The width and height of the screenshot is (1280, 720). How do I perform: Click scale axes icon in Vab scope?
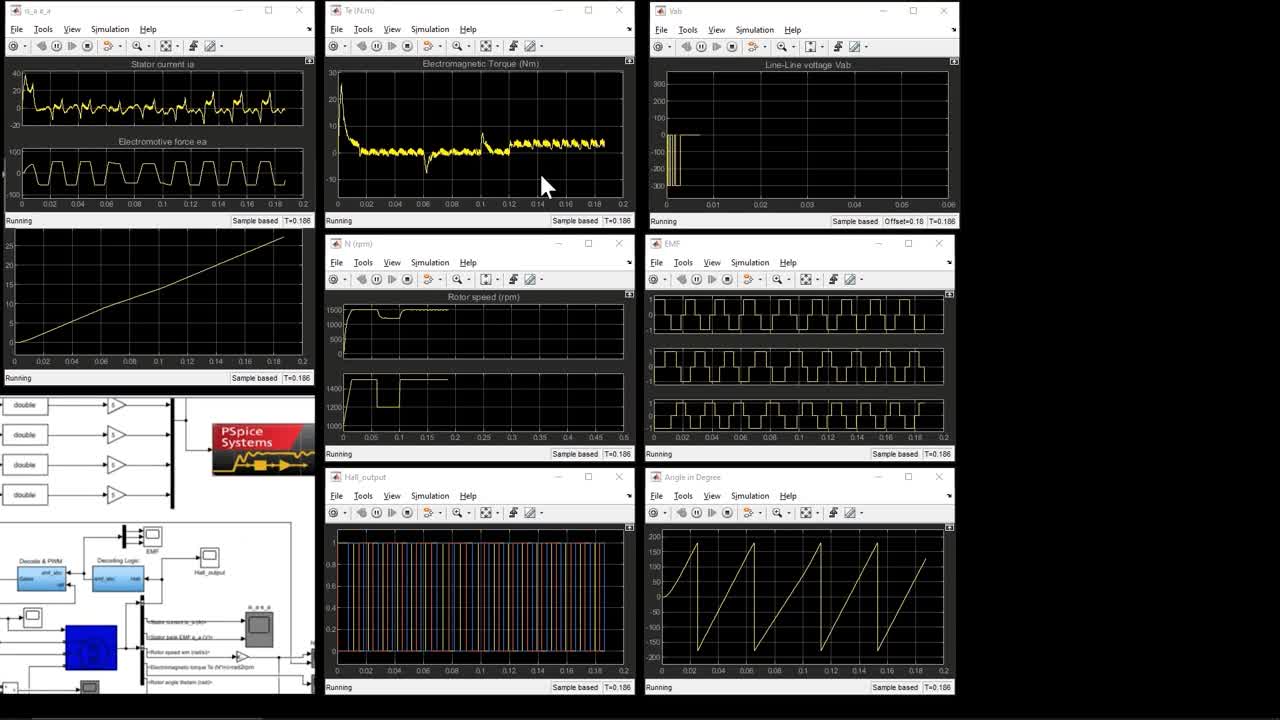coord(810,46)
